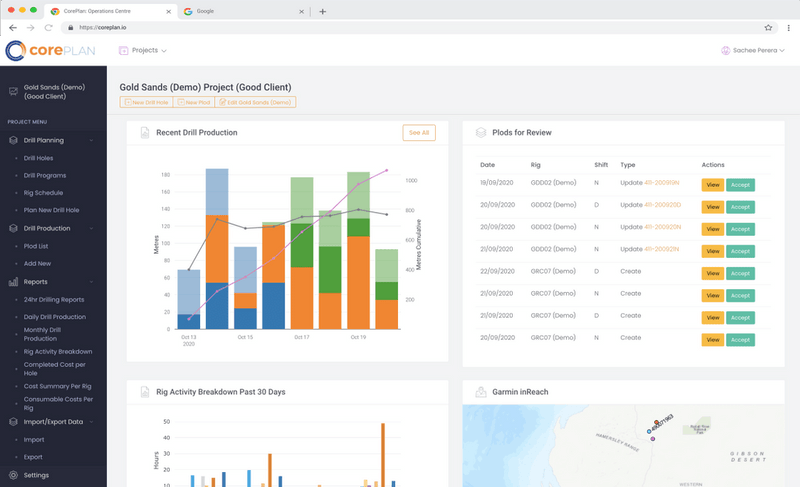Image resolution: width=800 pixels, height=487 pixels.
Task: Open Daily Drill Production report
Action: [55, 317]
